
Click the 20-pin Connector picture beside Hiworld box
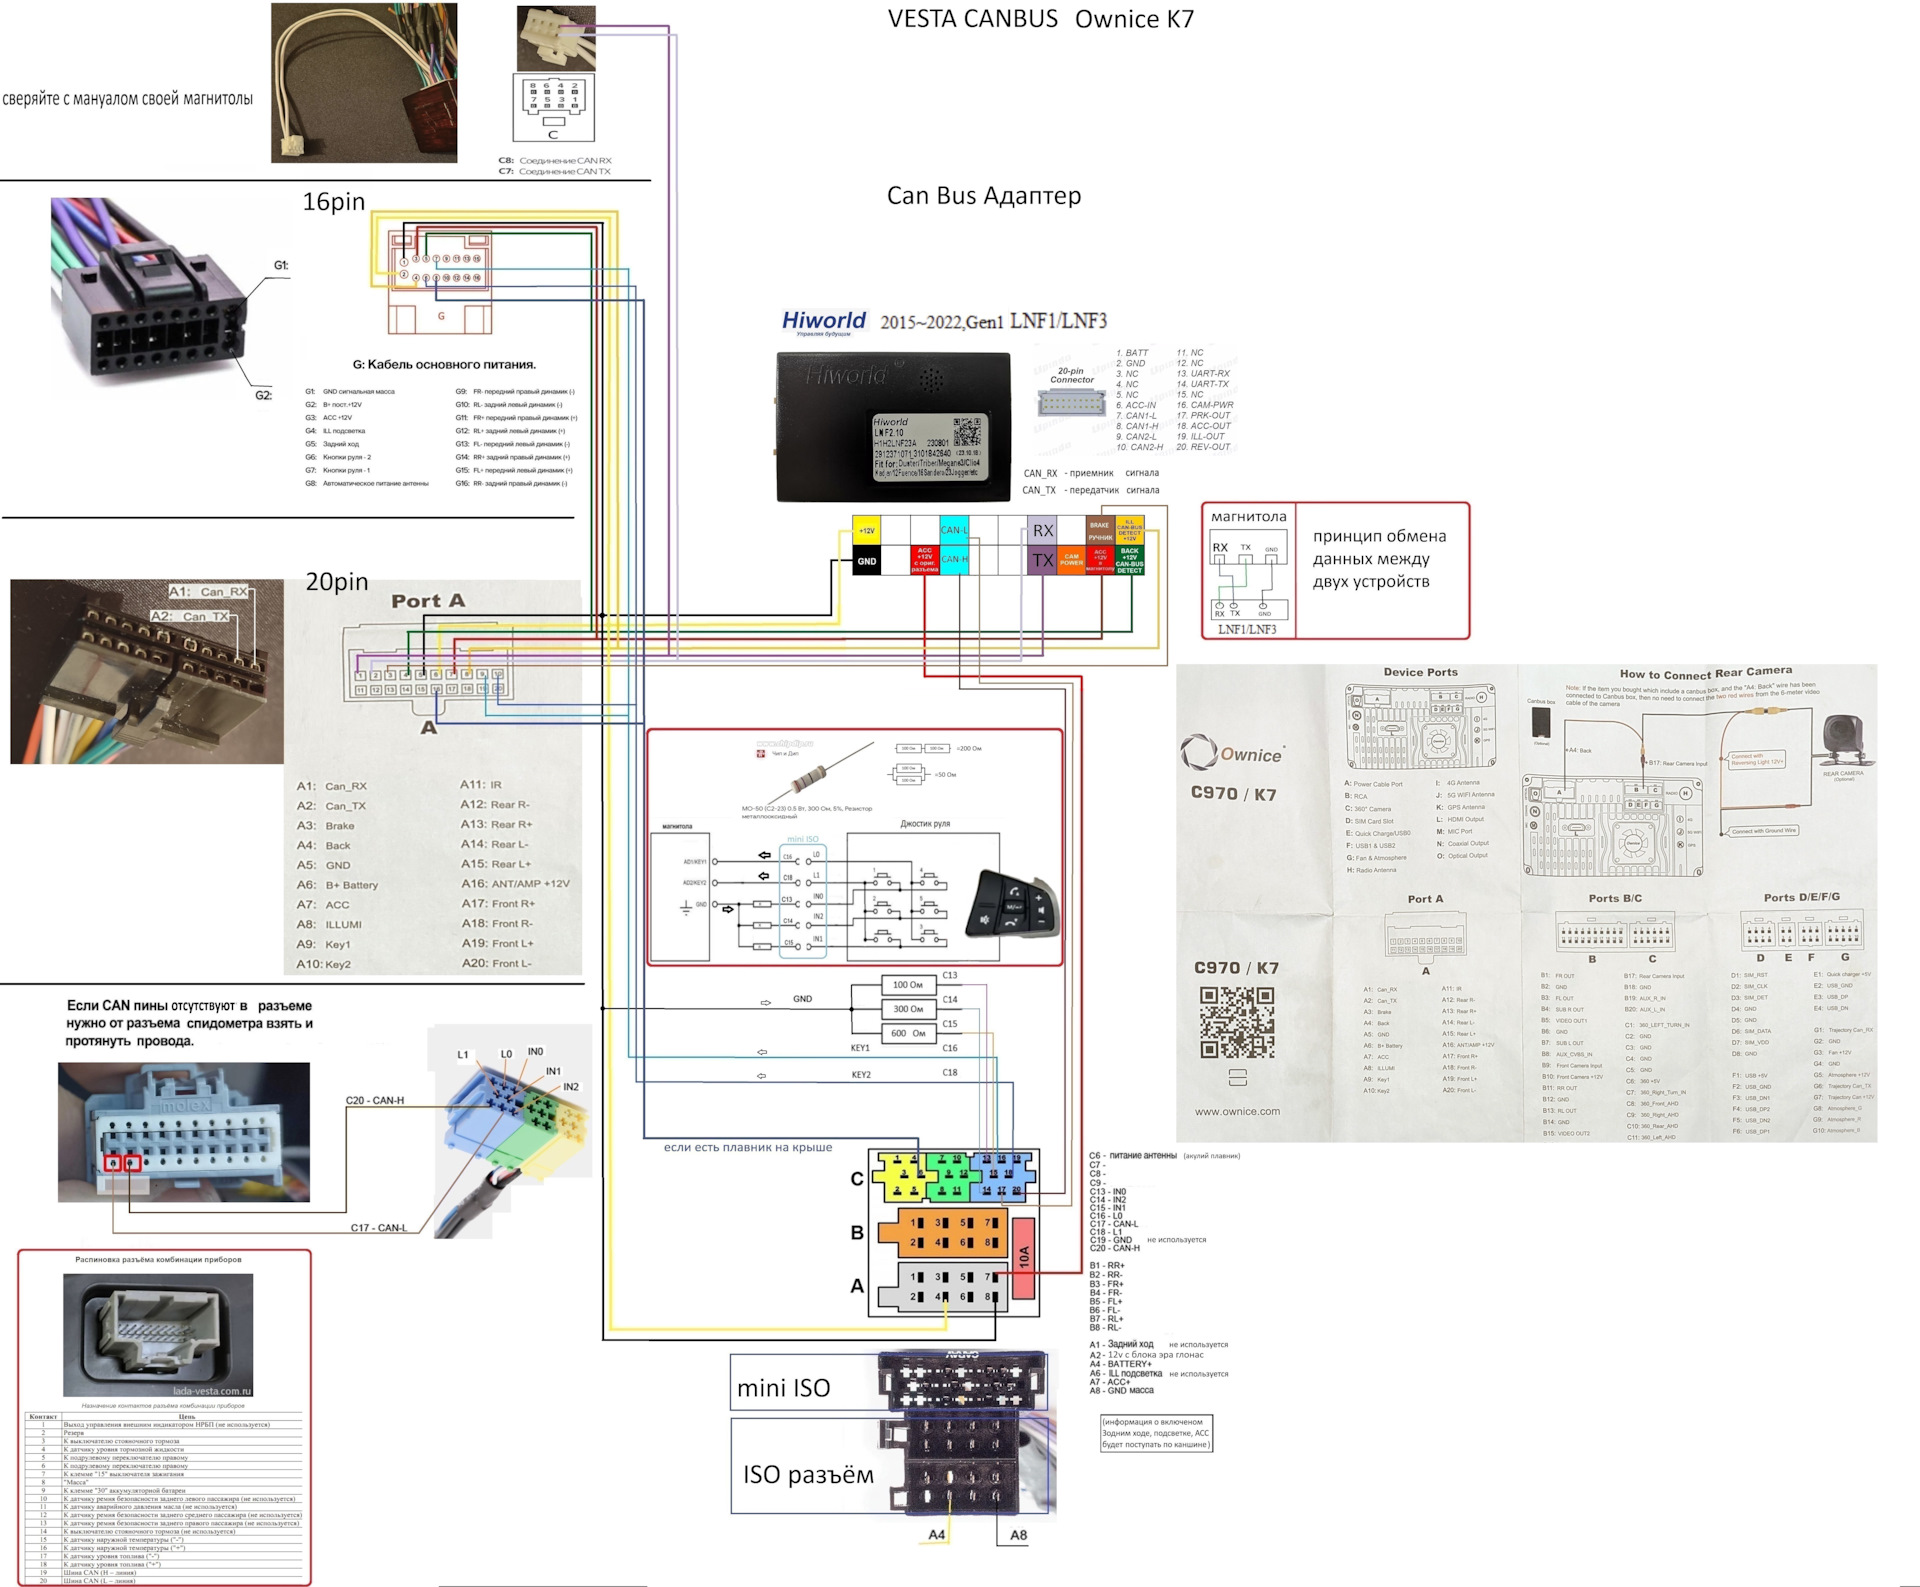click(x=1071, y=402)
